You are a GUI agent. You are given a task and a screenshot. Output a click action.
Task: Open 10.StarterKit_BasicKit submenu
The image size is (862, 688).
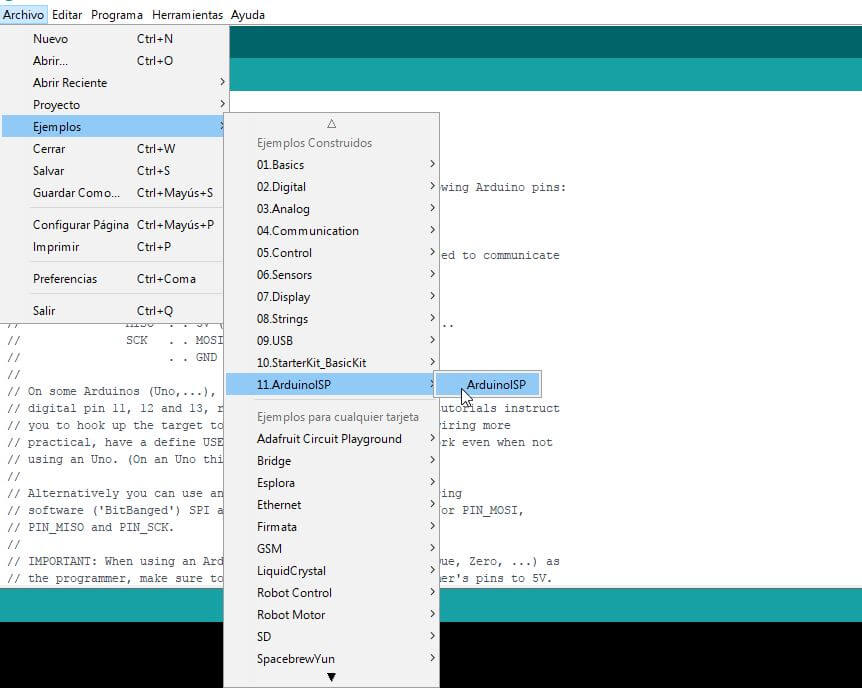[331, 363]
